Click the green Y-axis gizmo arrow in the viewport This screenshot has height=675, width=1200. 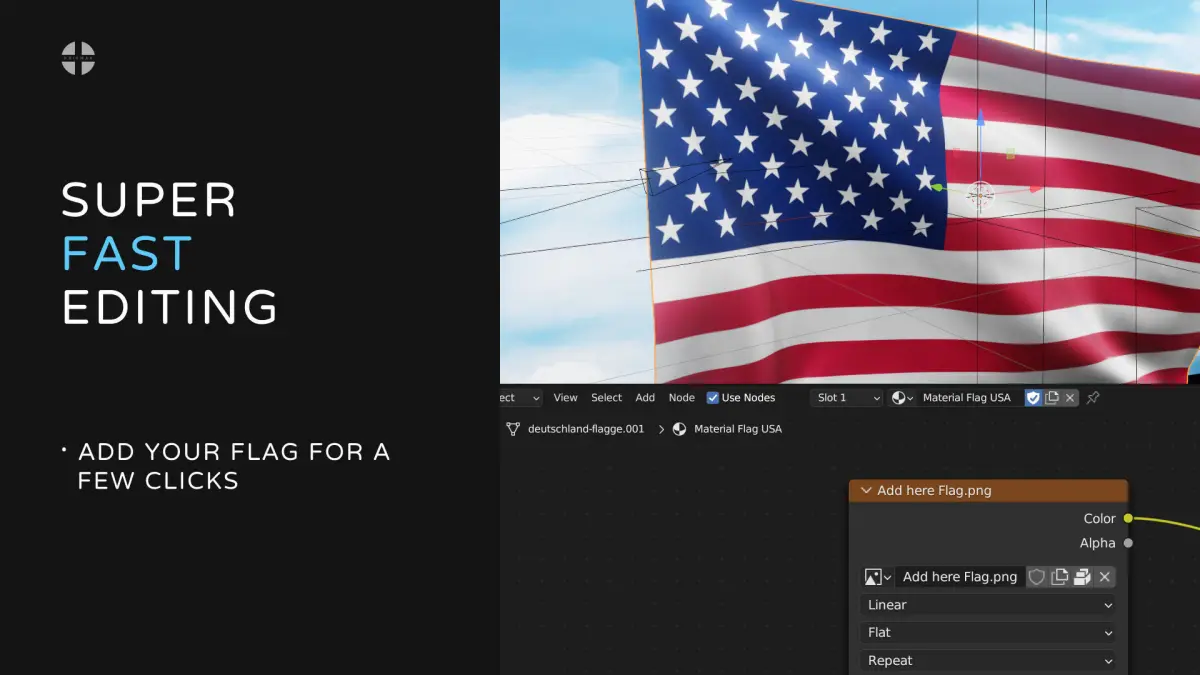pos(938,187)
